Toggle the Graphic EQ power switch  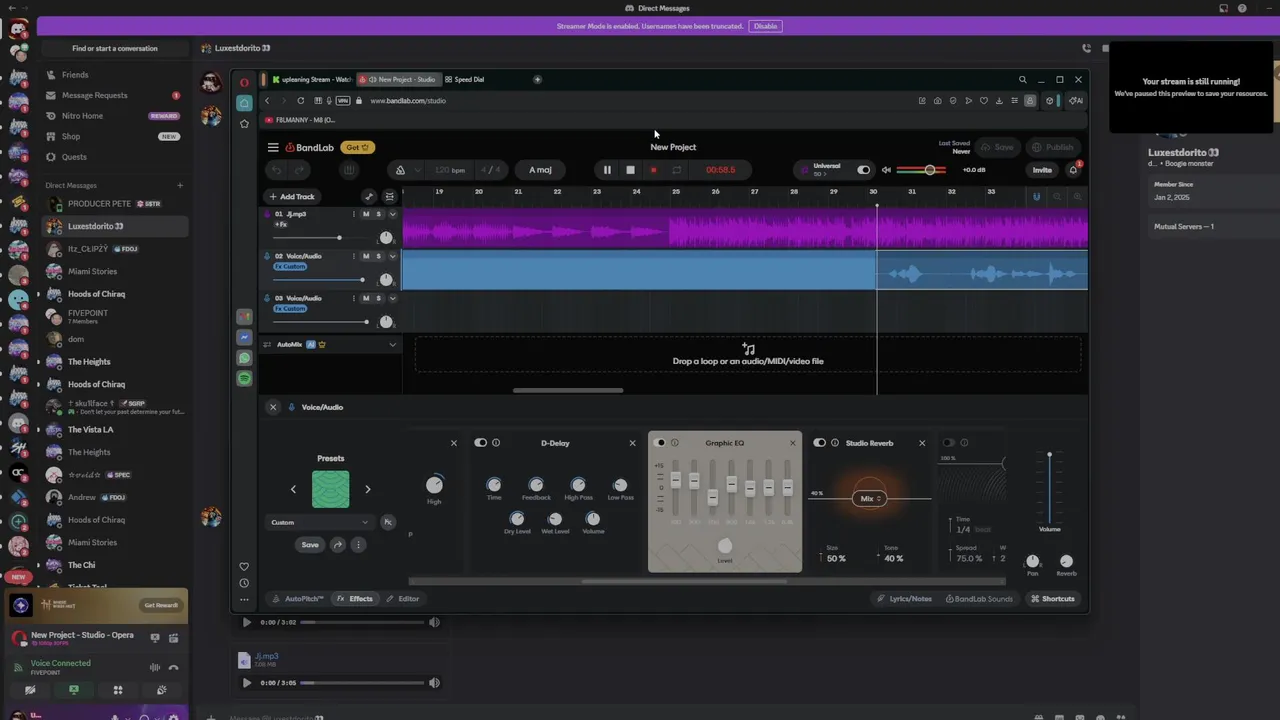click(x=660, y=443)
